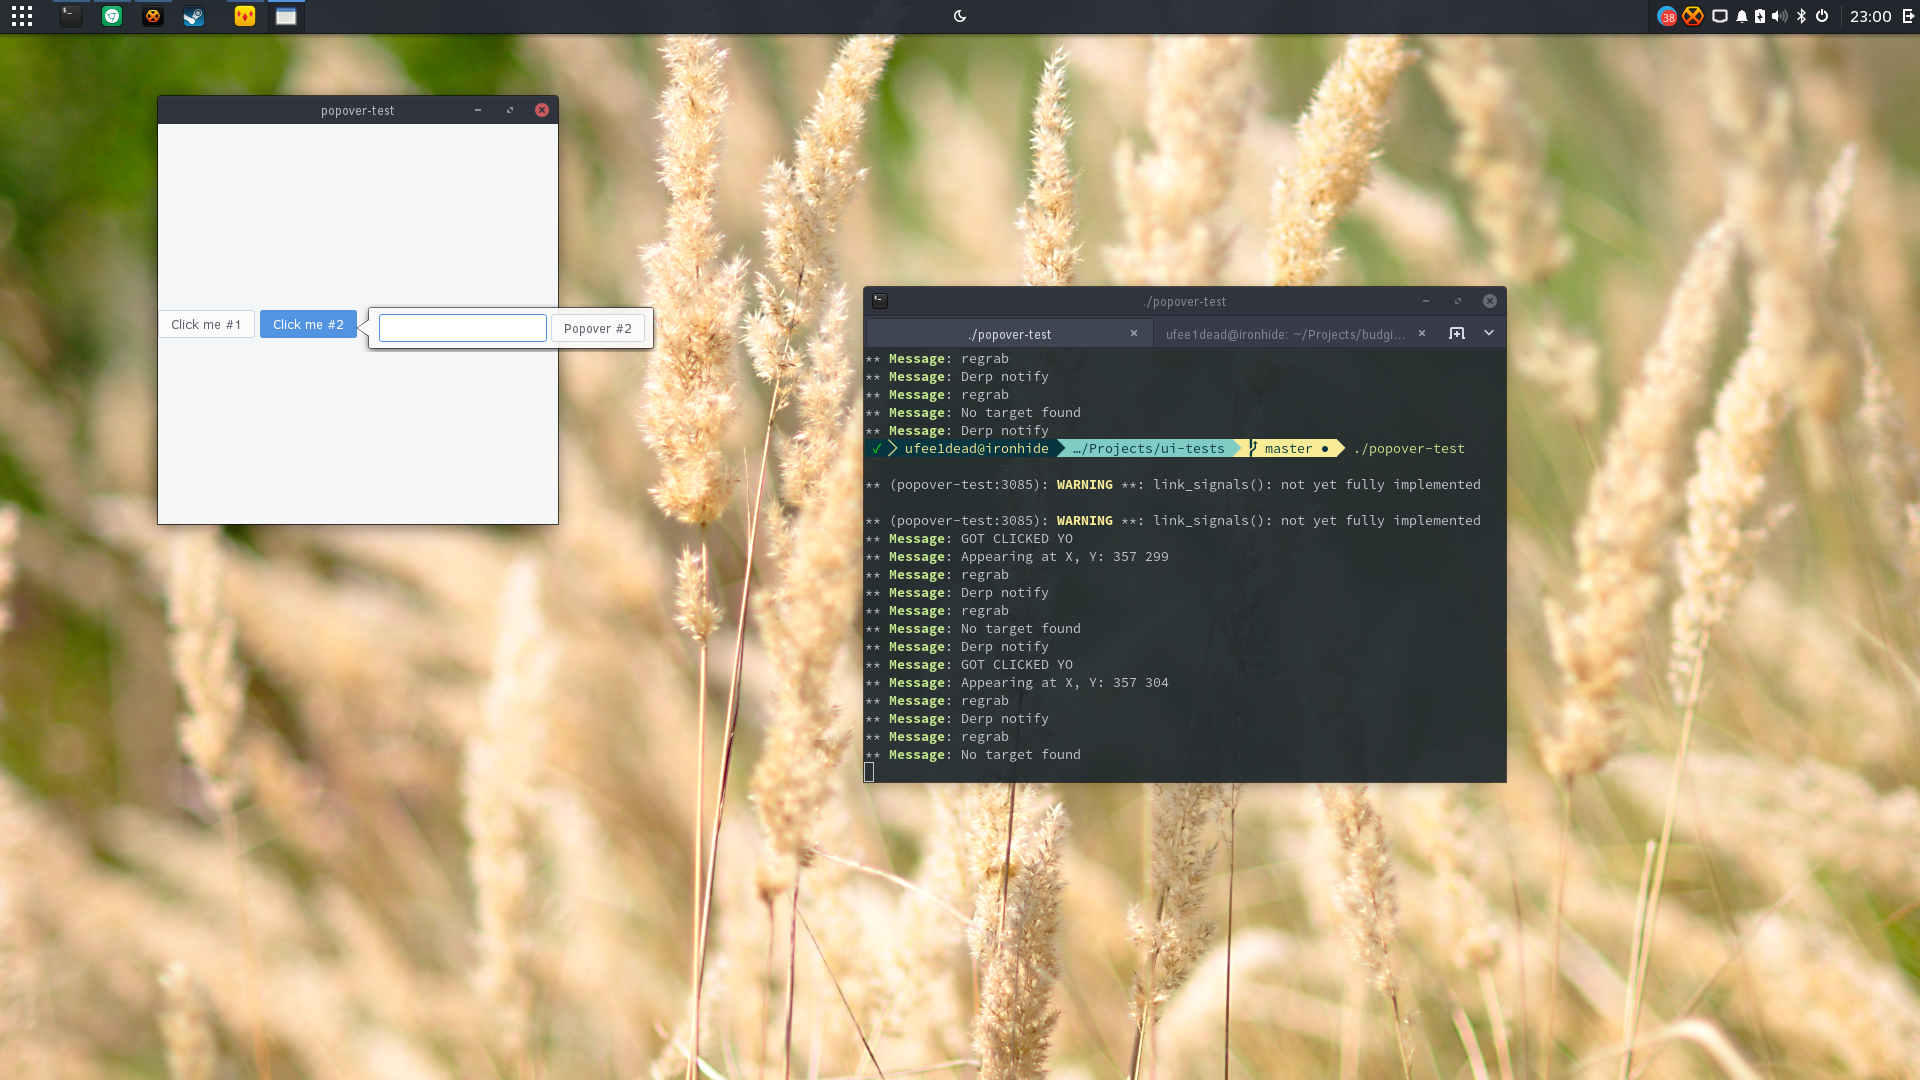Minimize the popover-test window
The image size is (1920, 1080).
[x=478, y=110]
